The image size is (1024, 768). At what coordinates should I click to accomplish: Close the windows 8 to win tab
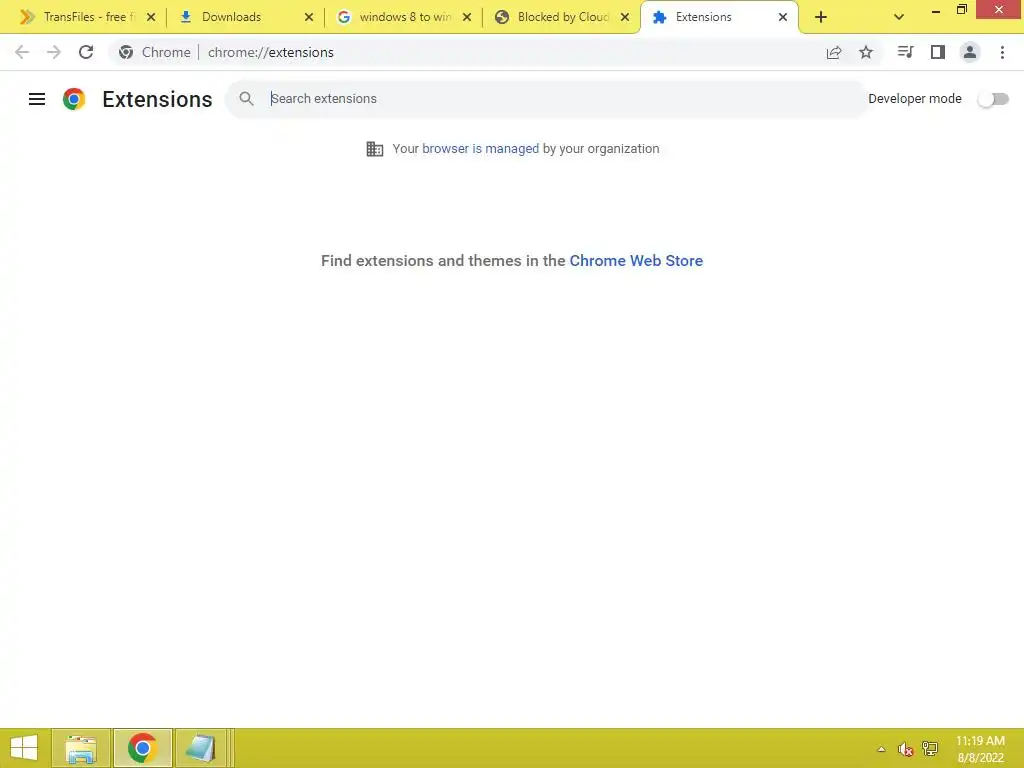[x=467, y=17]
